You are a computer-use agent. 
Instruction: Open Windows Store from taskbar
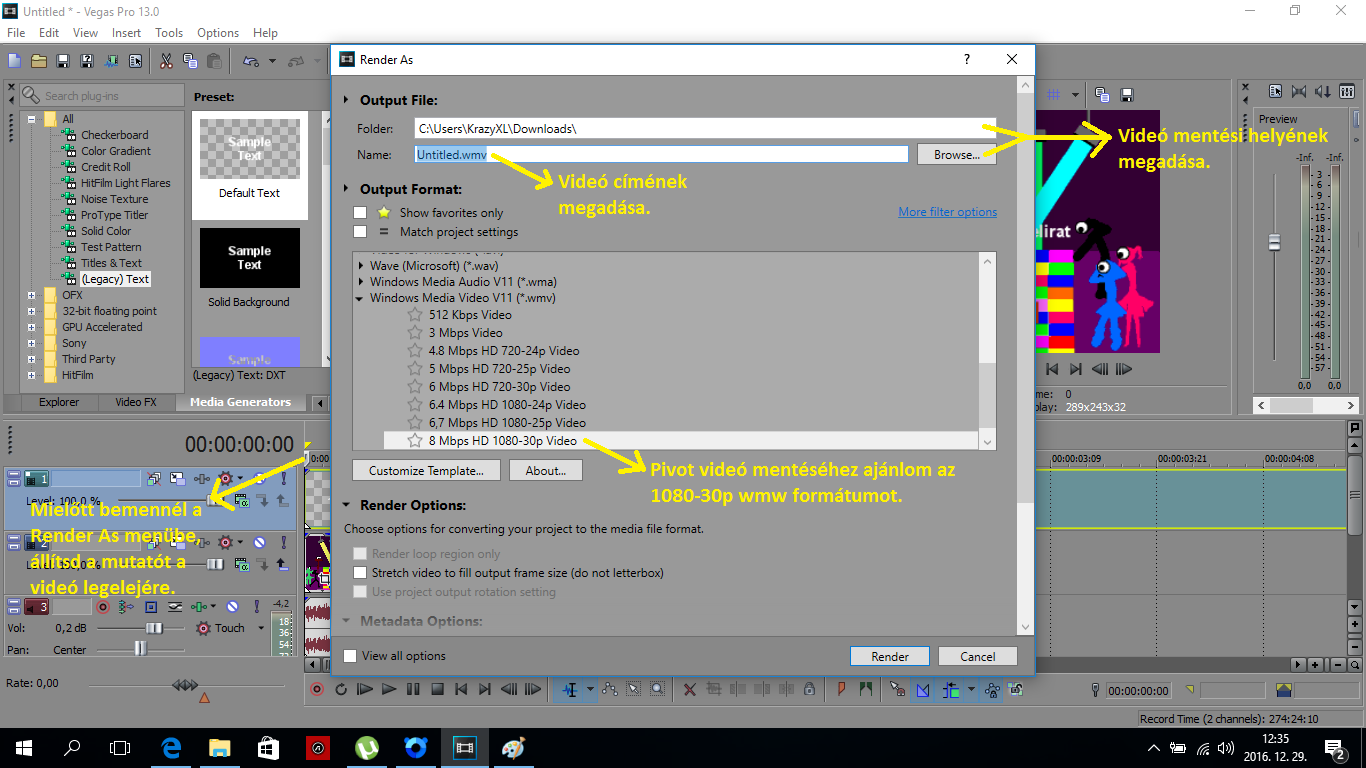click(x=269, y=748)
